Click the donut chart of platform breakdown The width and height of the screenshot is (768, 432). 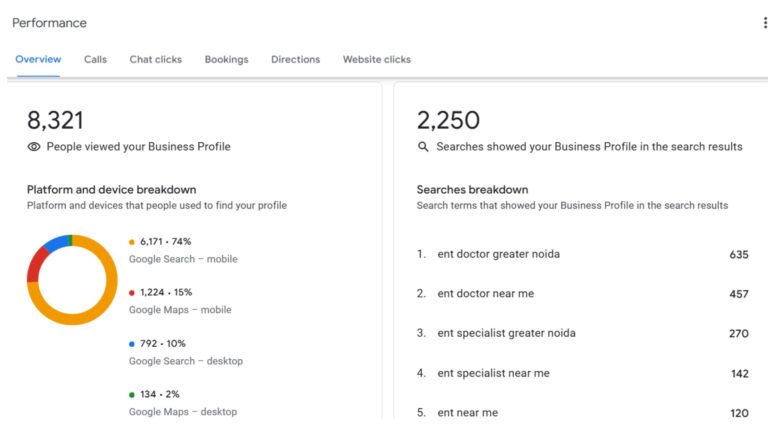[72, 280]
